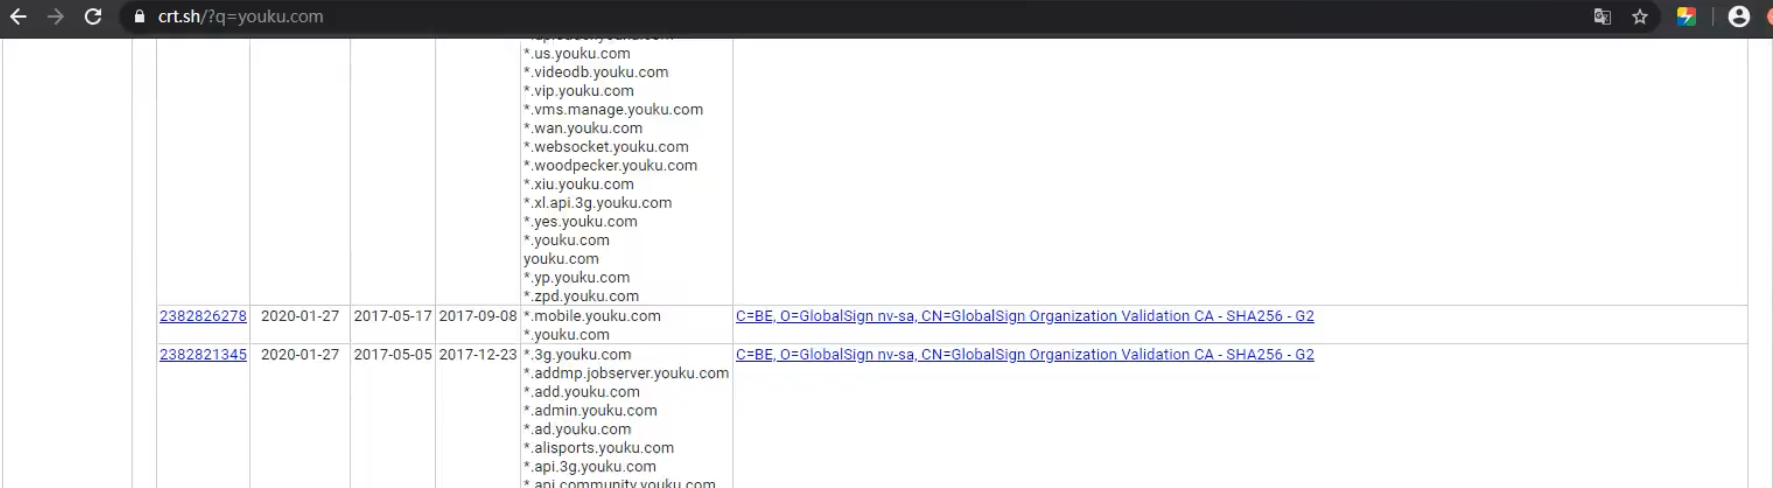Select the *.vms.manage.youku.com entry
This screenshot has width=1773, height=488.
(x=613, y=110)
